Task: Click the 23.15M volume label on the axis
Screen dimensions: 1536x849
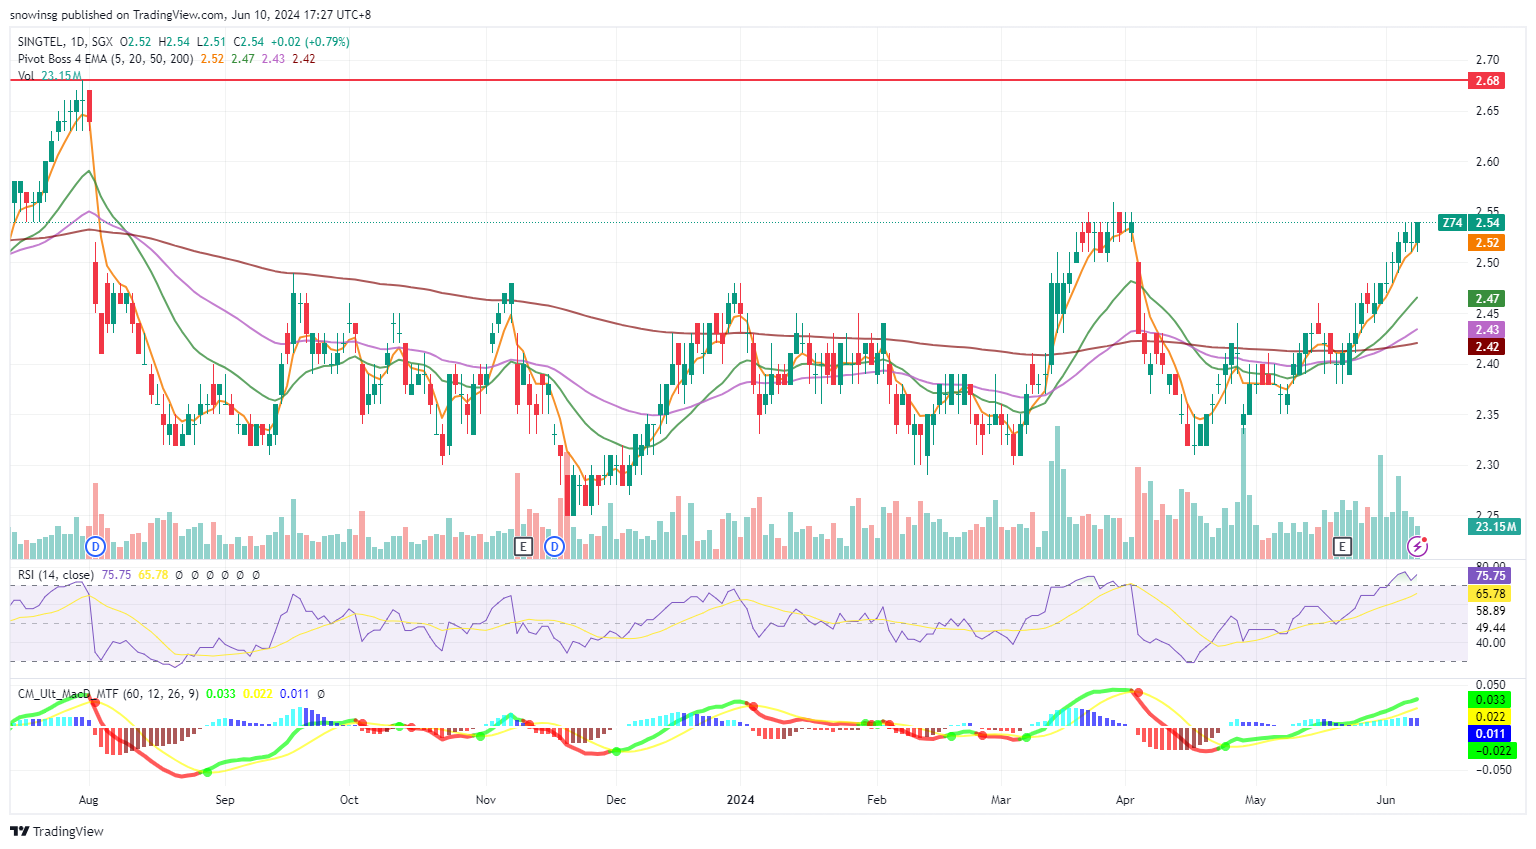Action: [1495, 527]
